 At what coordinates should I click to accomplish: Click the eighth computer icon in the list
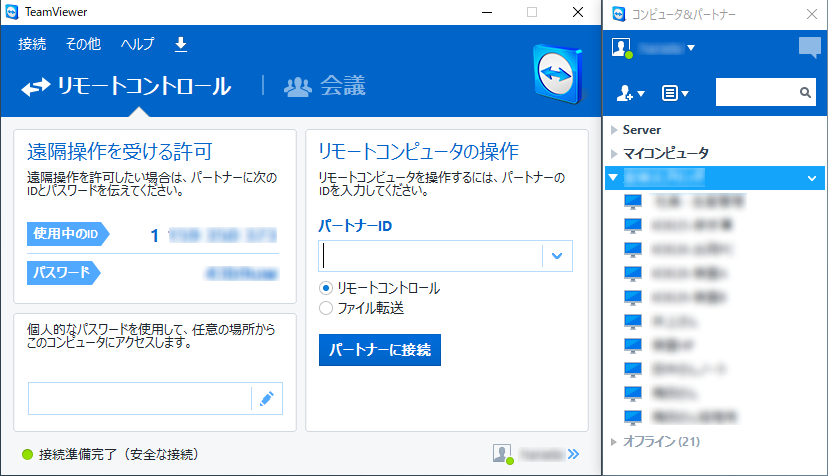633,369
